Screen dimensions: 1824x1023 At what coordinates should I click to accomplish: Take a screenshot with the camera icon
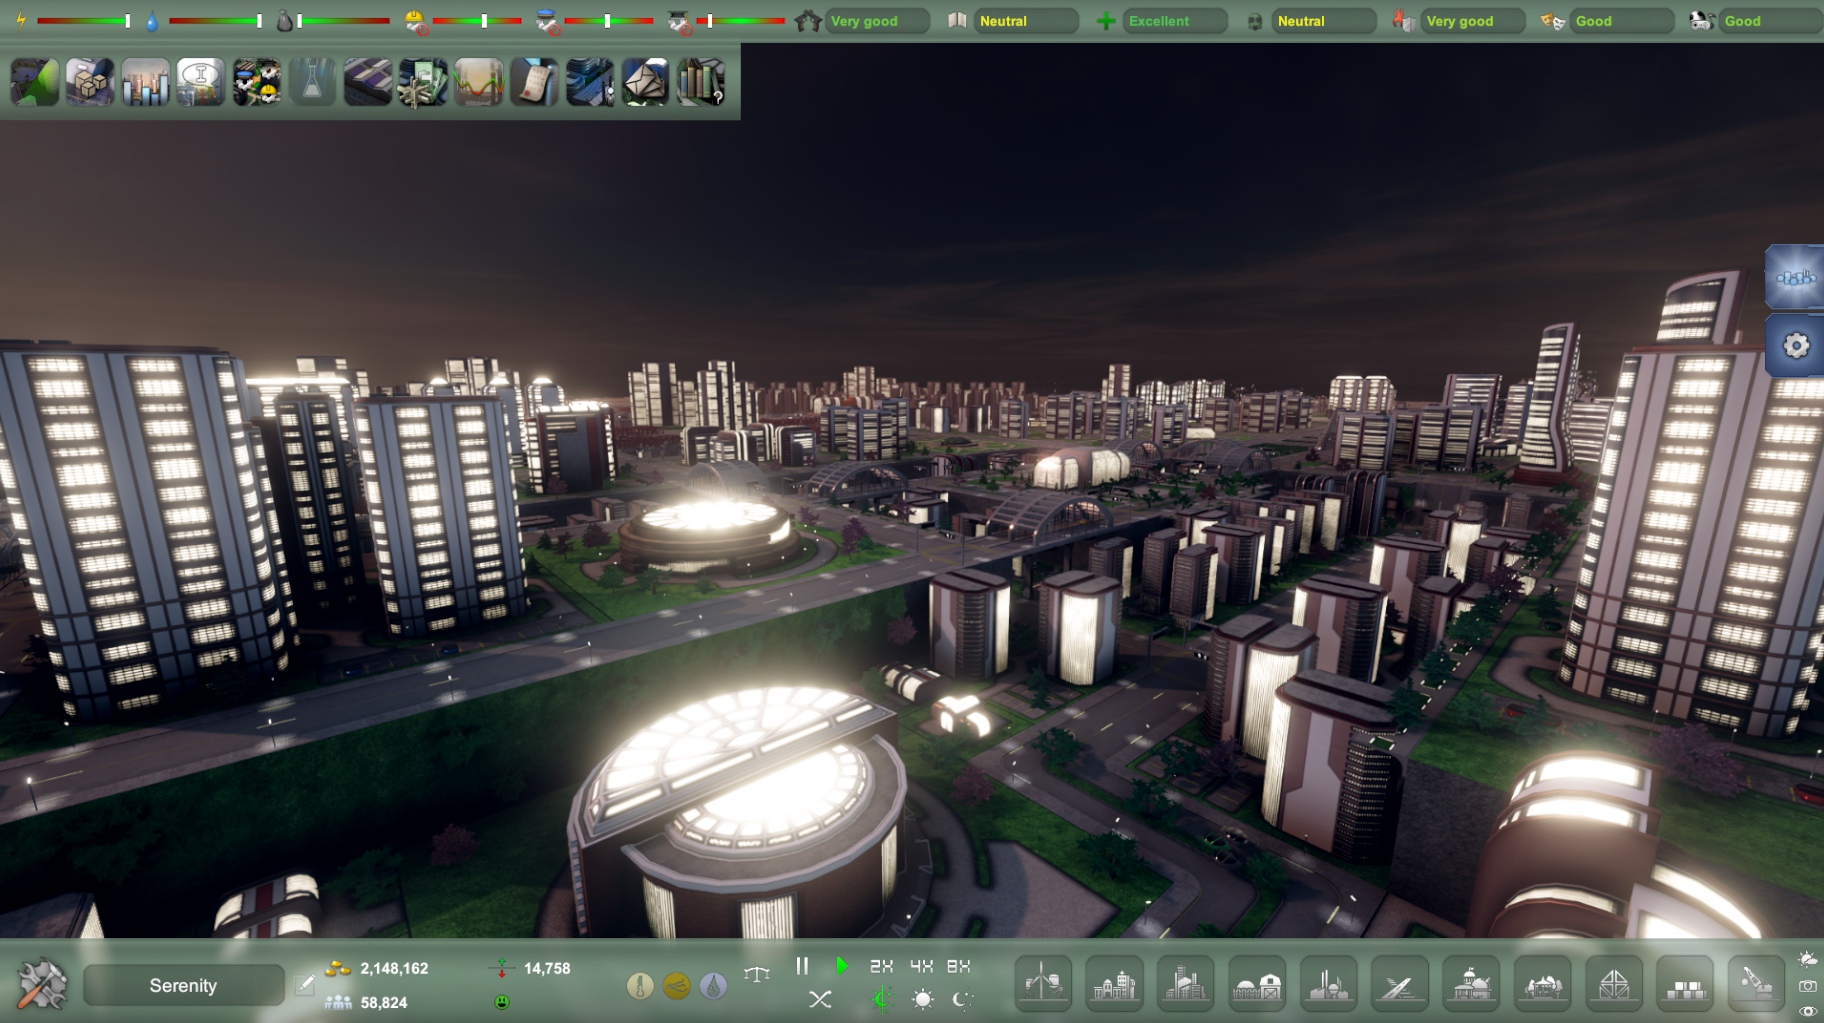point(1808,986)
